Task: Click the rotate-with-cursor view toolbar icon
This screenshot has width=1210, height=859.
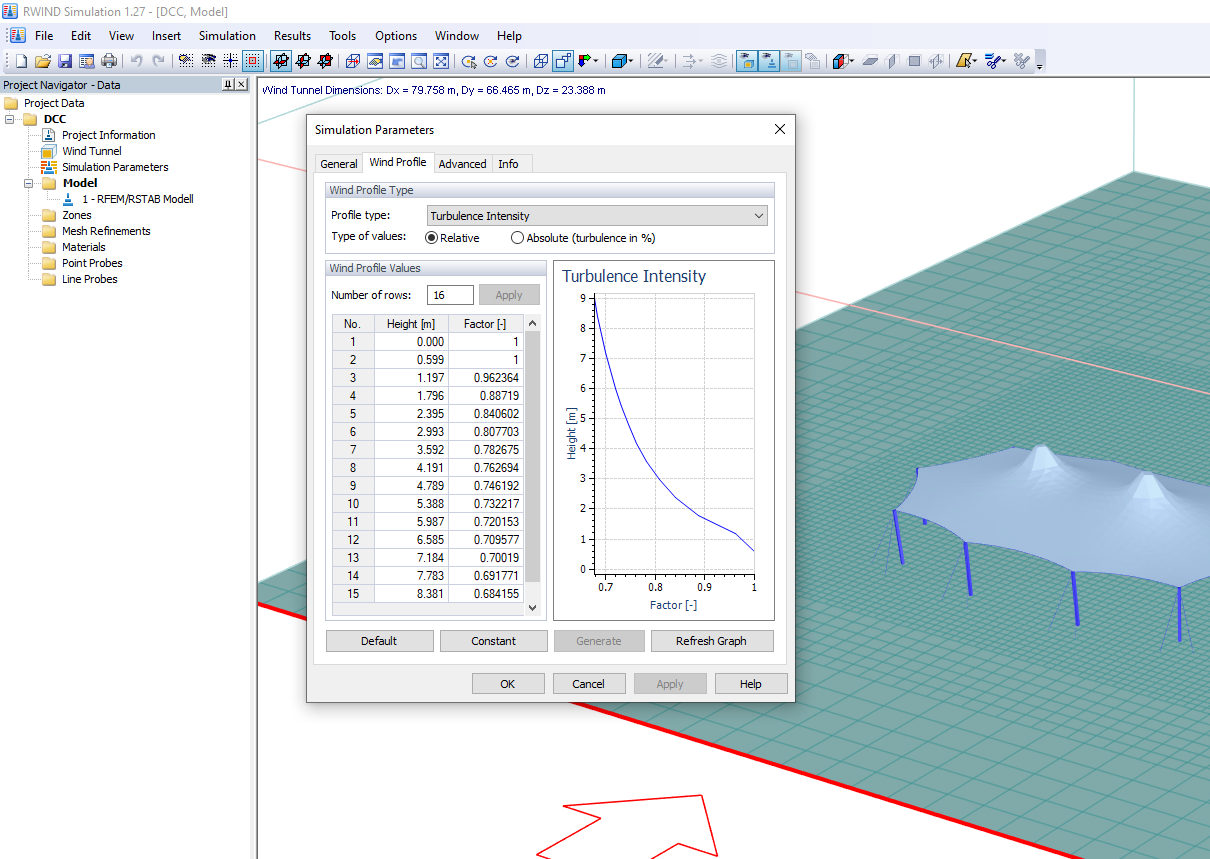Action: tap(469, 61)
